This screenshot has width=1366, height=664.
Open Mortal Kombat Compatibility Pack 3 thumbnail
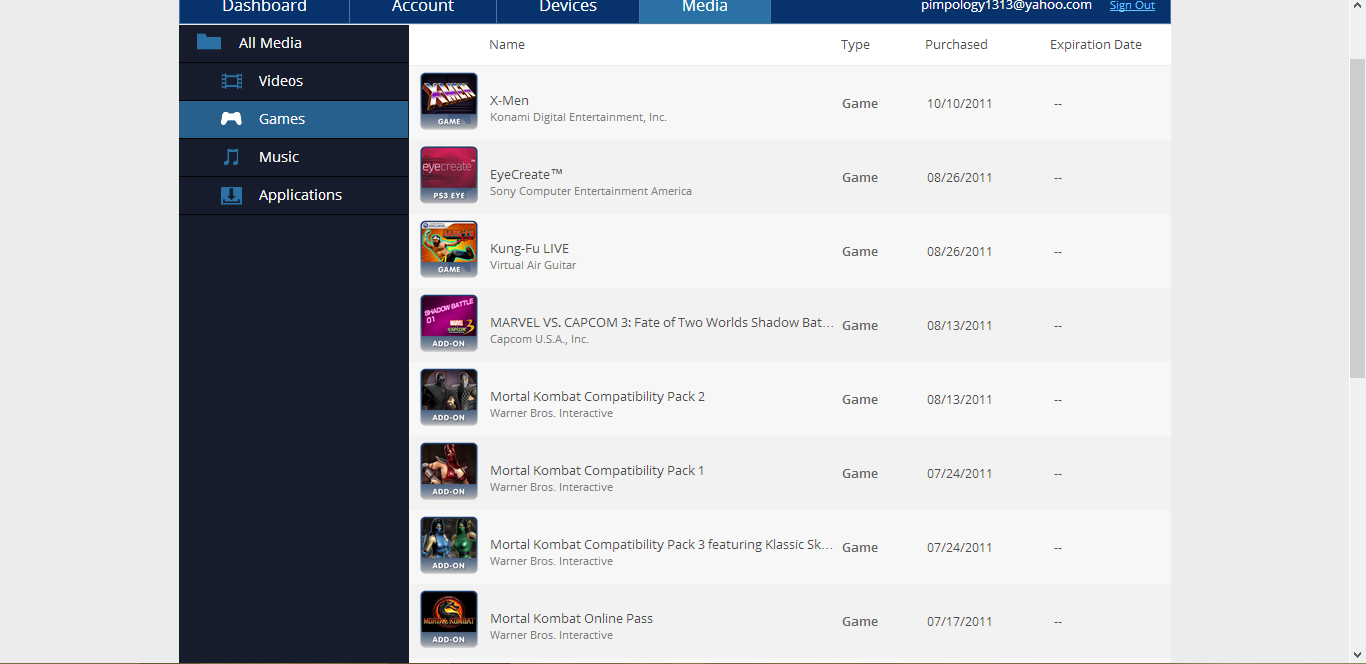click(449, 545)
